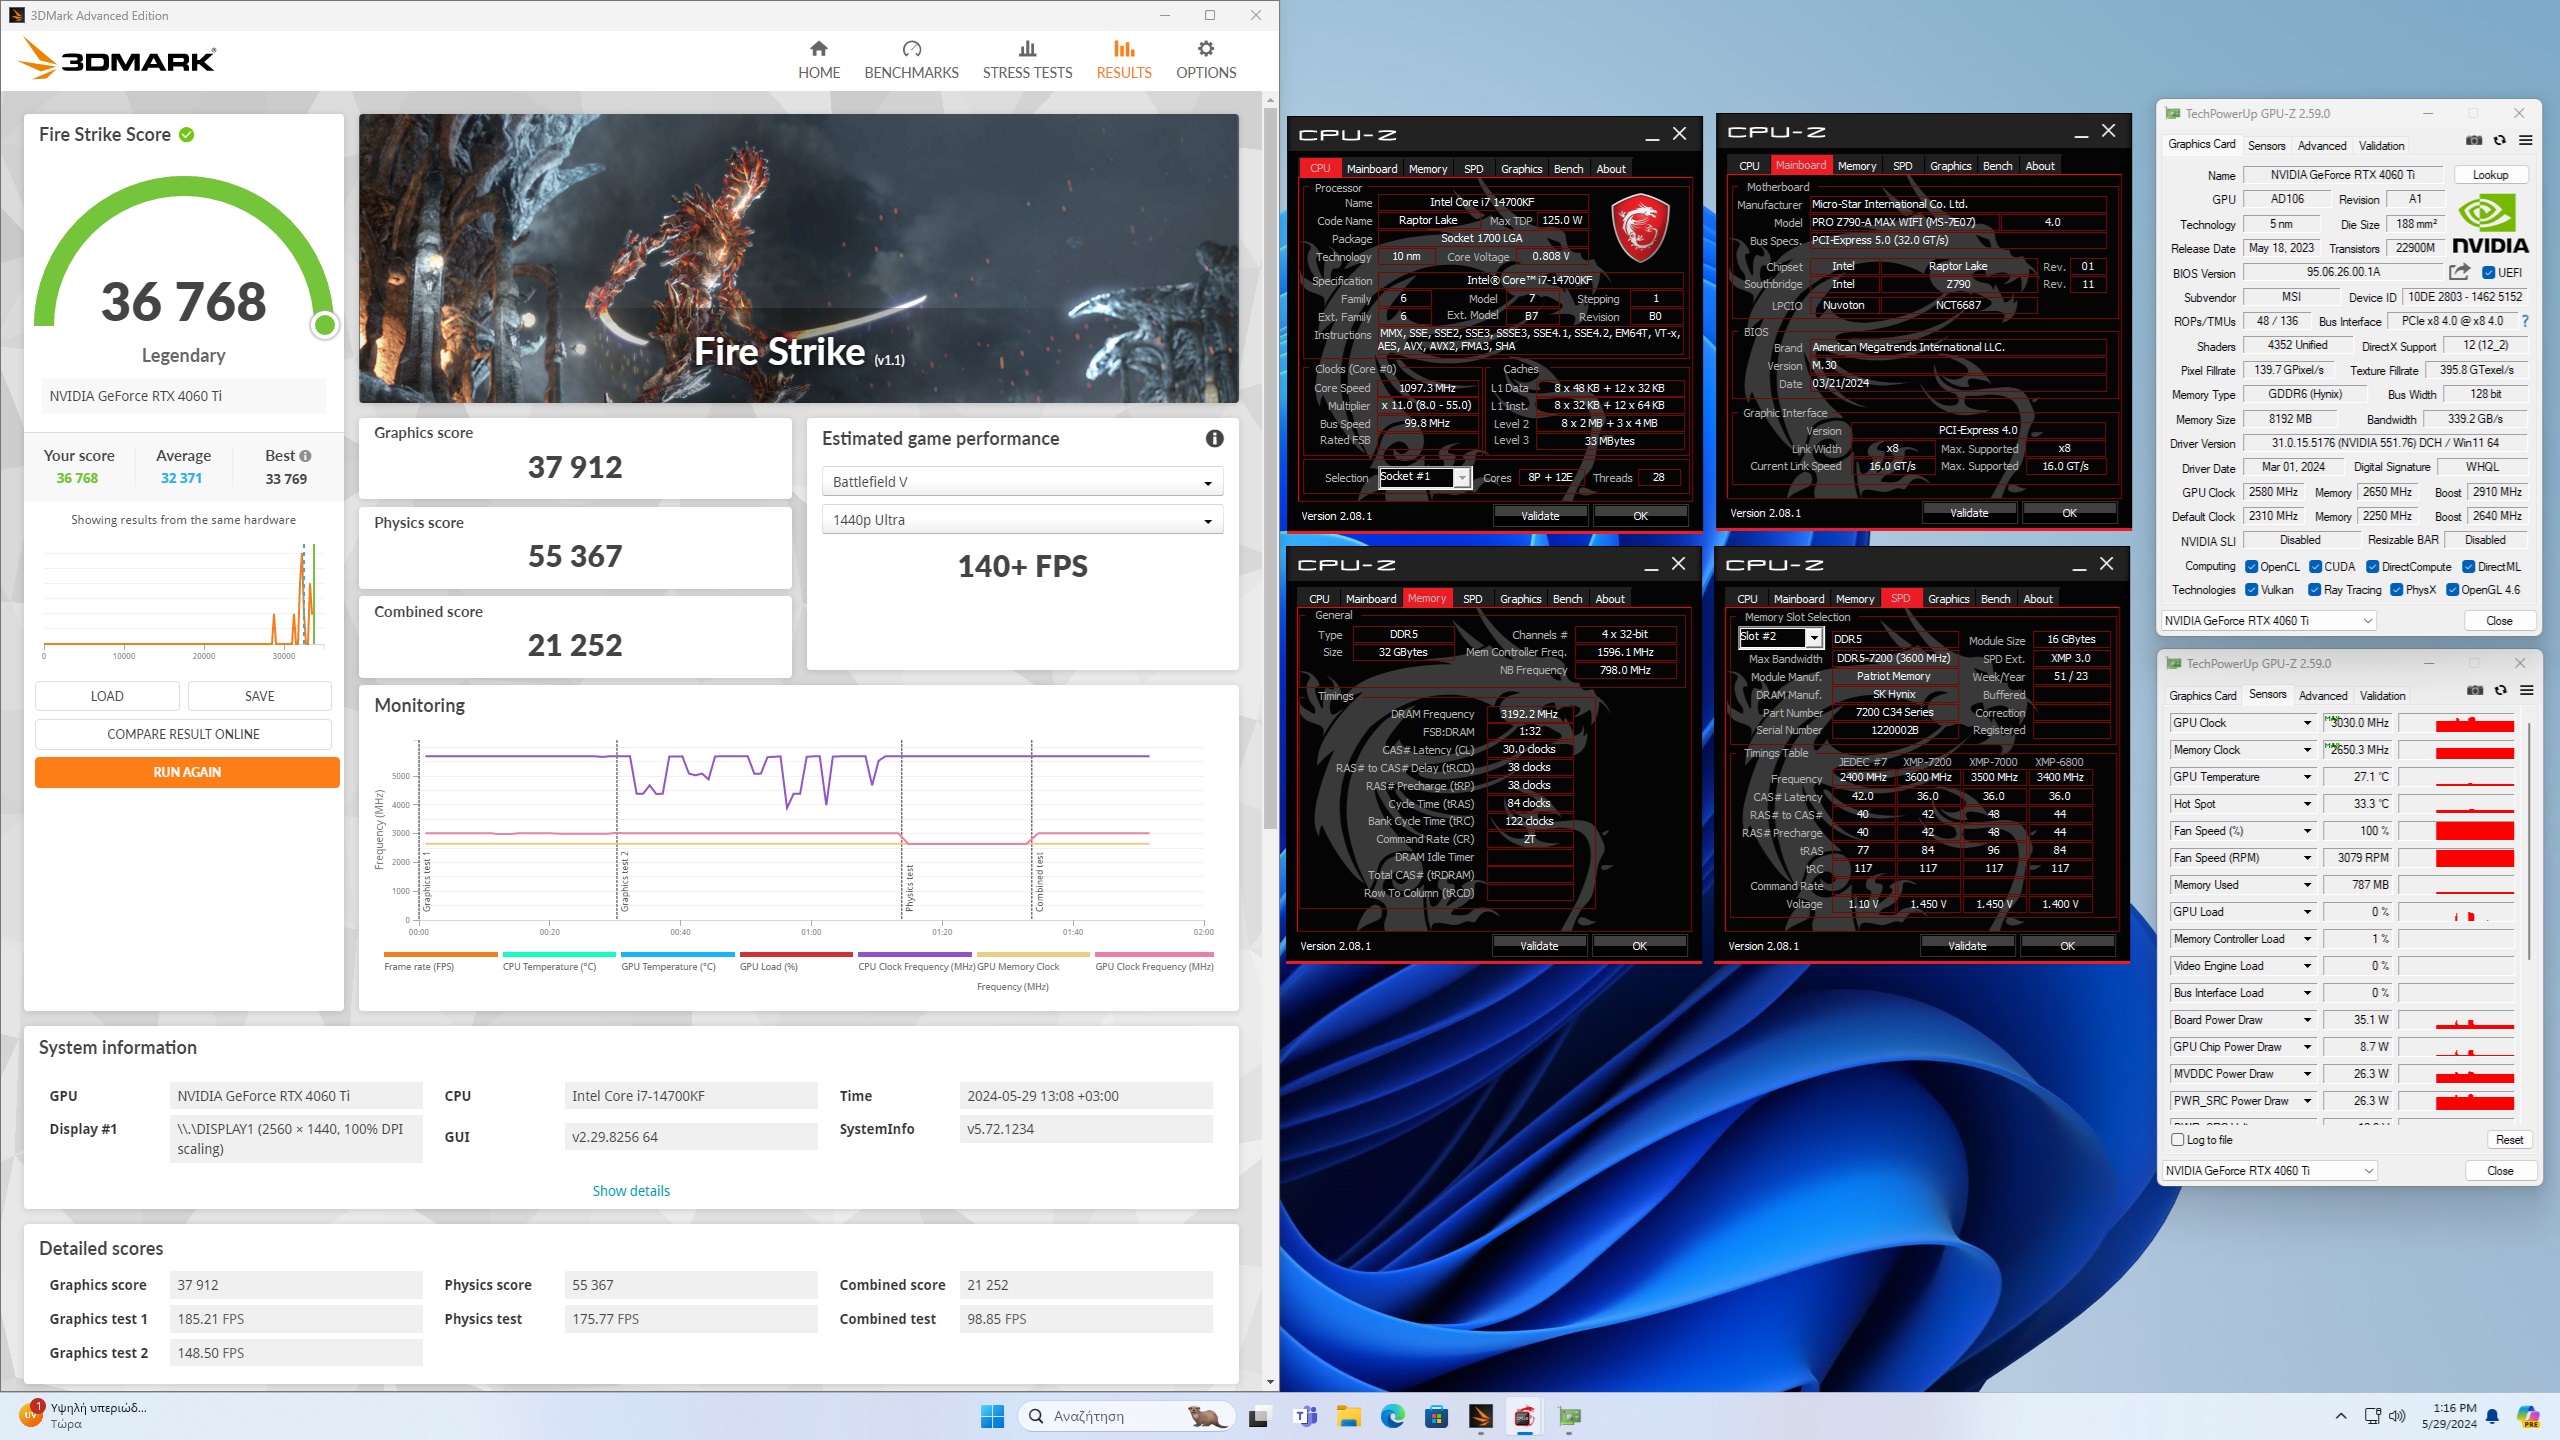Open Copilot icon in system tray
Image resolution: width=2560 pixels, height=1440 pixels.
click(2528, 1416)
